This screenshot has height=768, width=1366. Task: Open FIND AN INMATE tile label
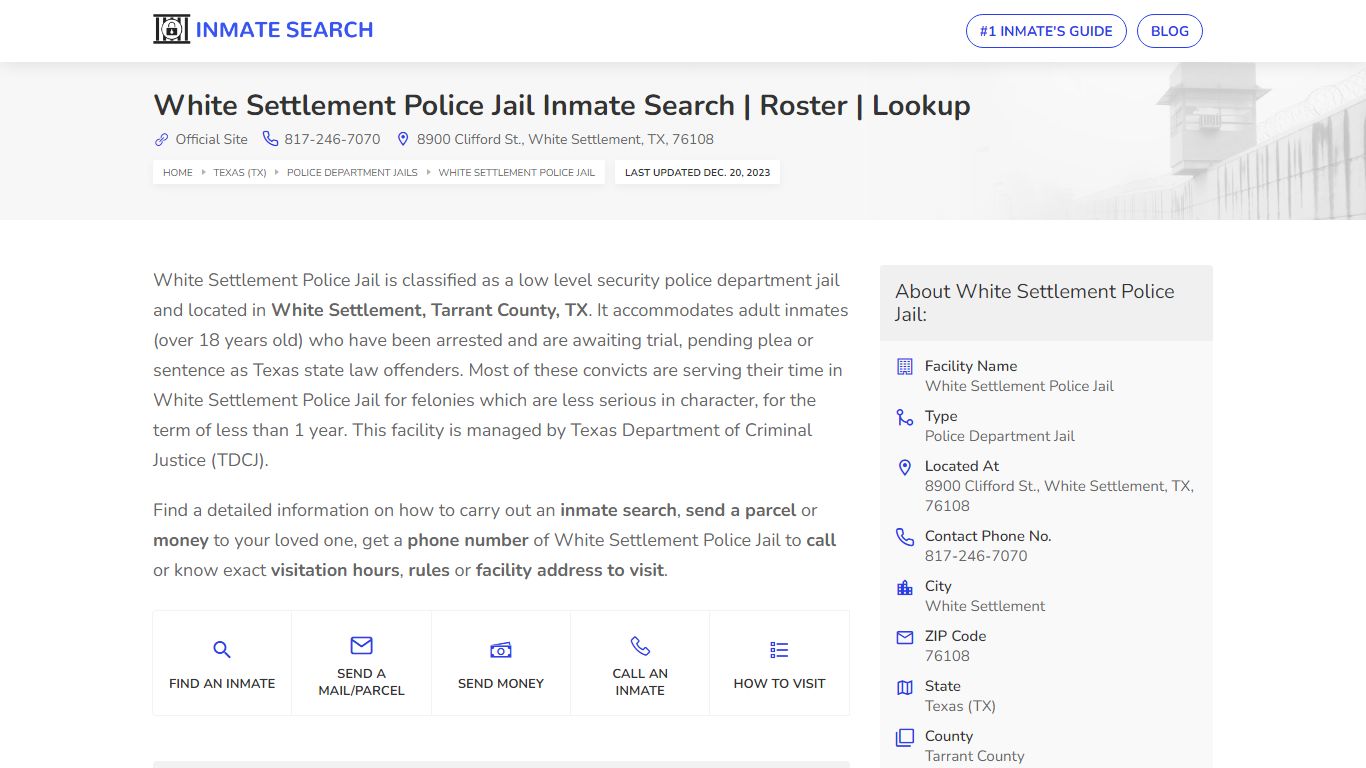click(222, 683)
